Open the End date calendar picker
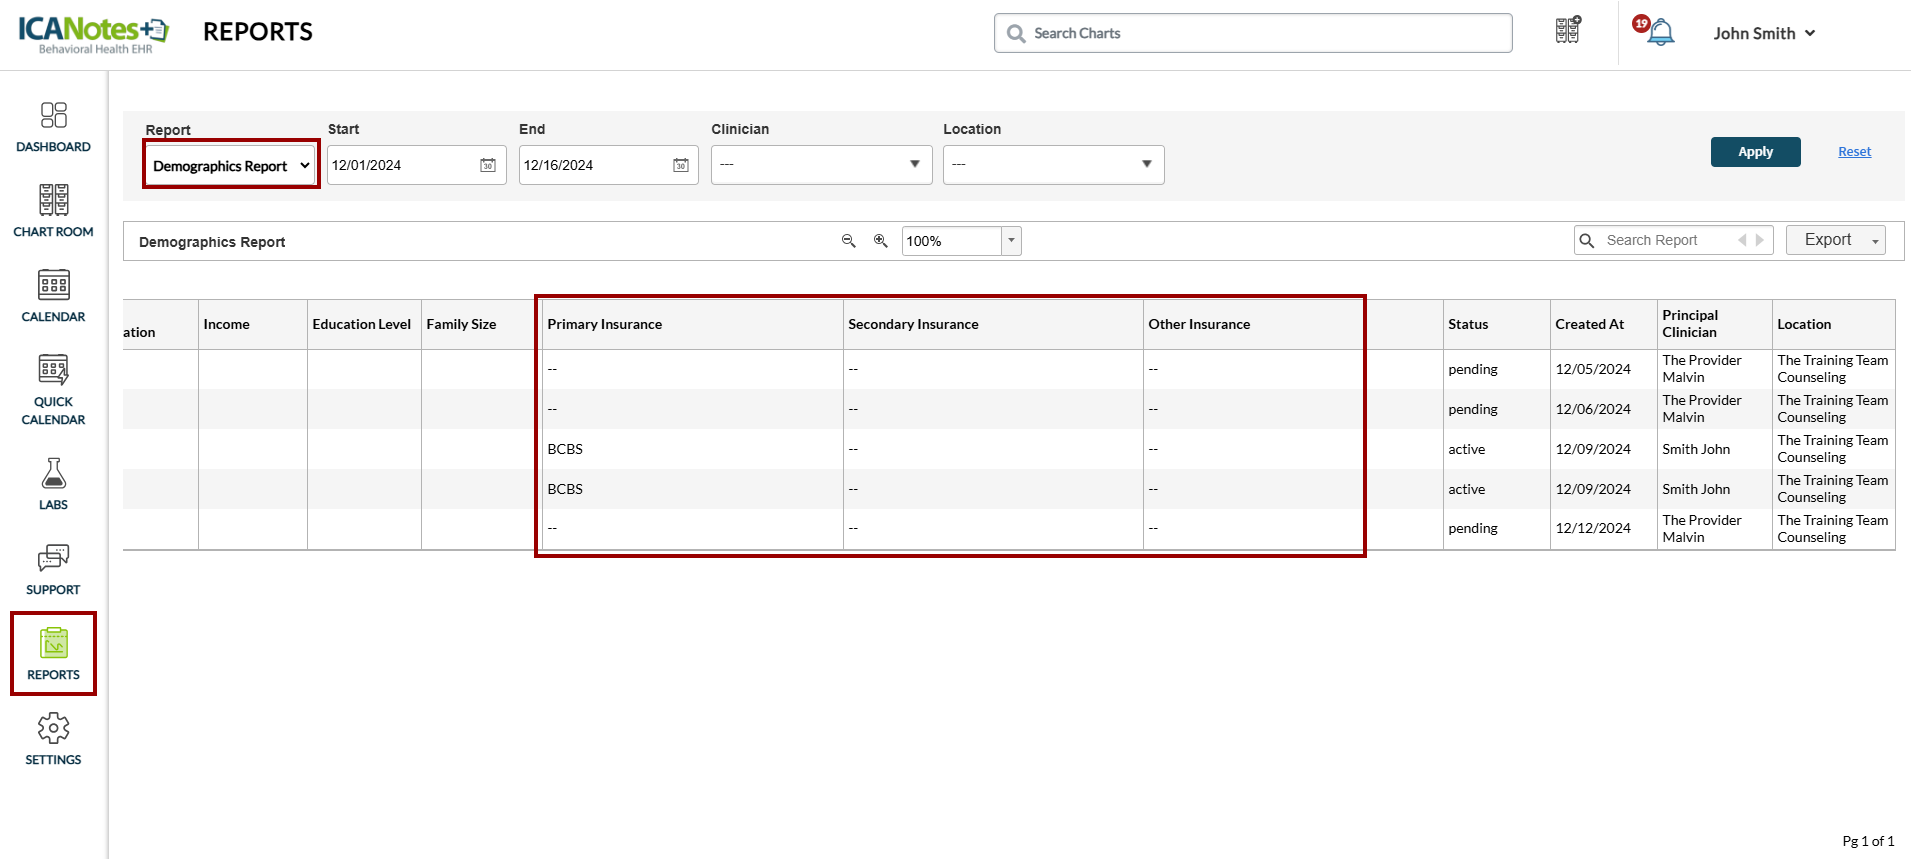Screen dimensions: 1911x859 click(680, 165)
